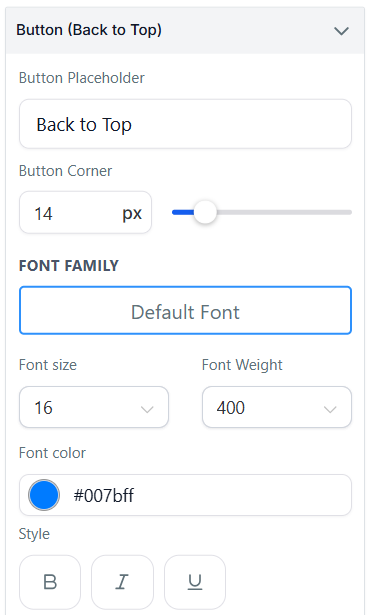The height and width of the screenshot is (615, 371).
Task: Toggle italic text style
Action: 122,582
